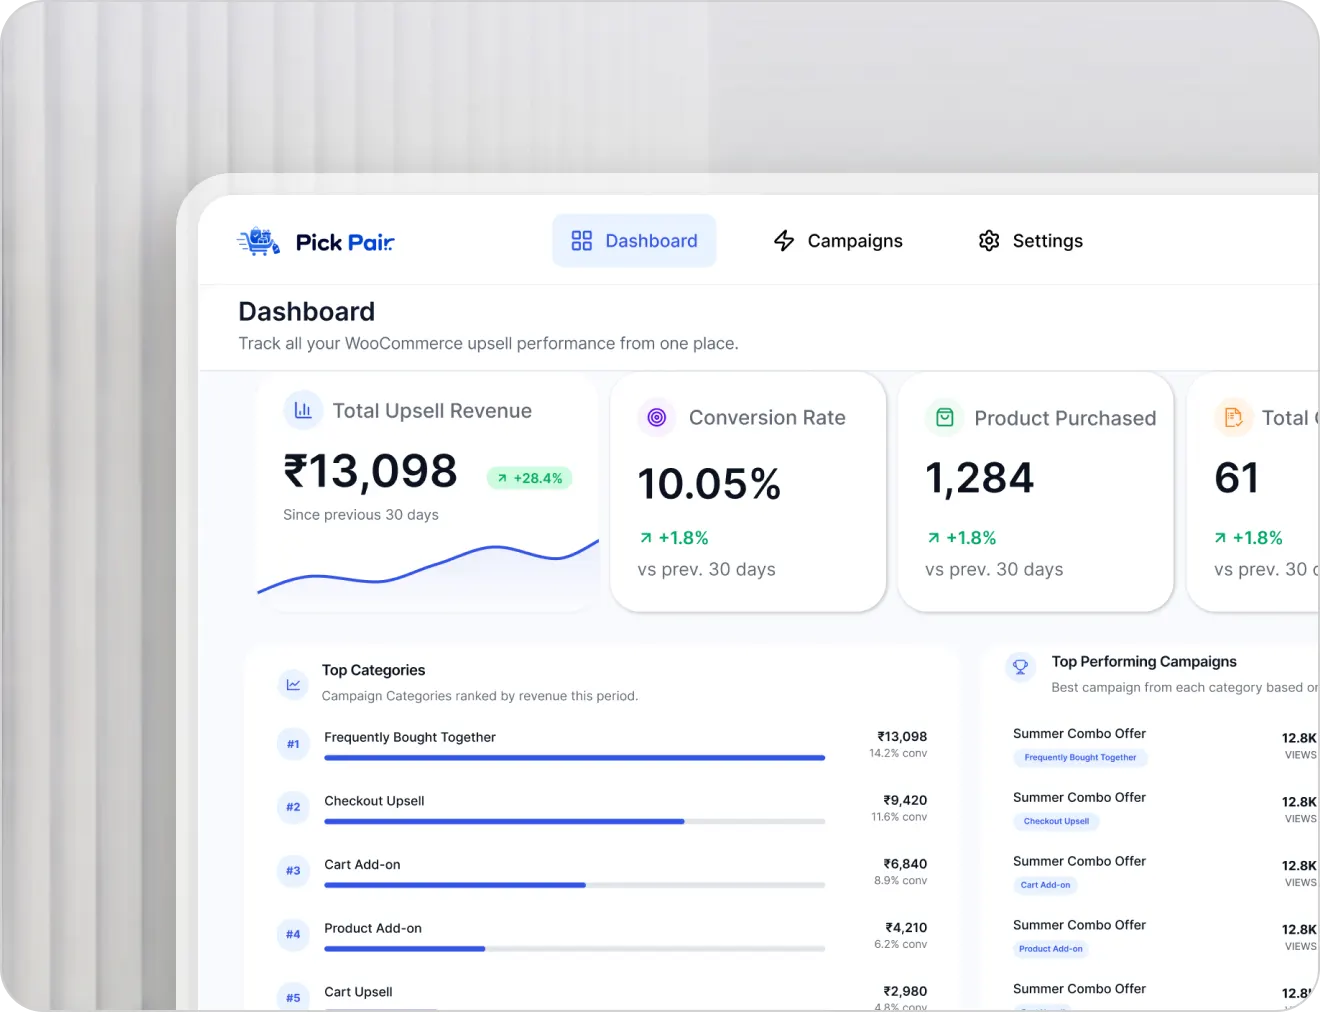Image resolution: width=1320 pixels, height=1012 pixels.
Task: Select the Cart Upsell category label
Action: tap(358, 992)
